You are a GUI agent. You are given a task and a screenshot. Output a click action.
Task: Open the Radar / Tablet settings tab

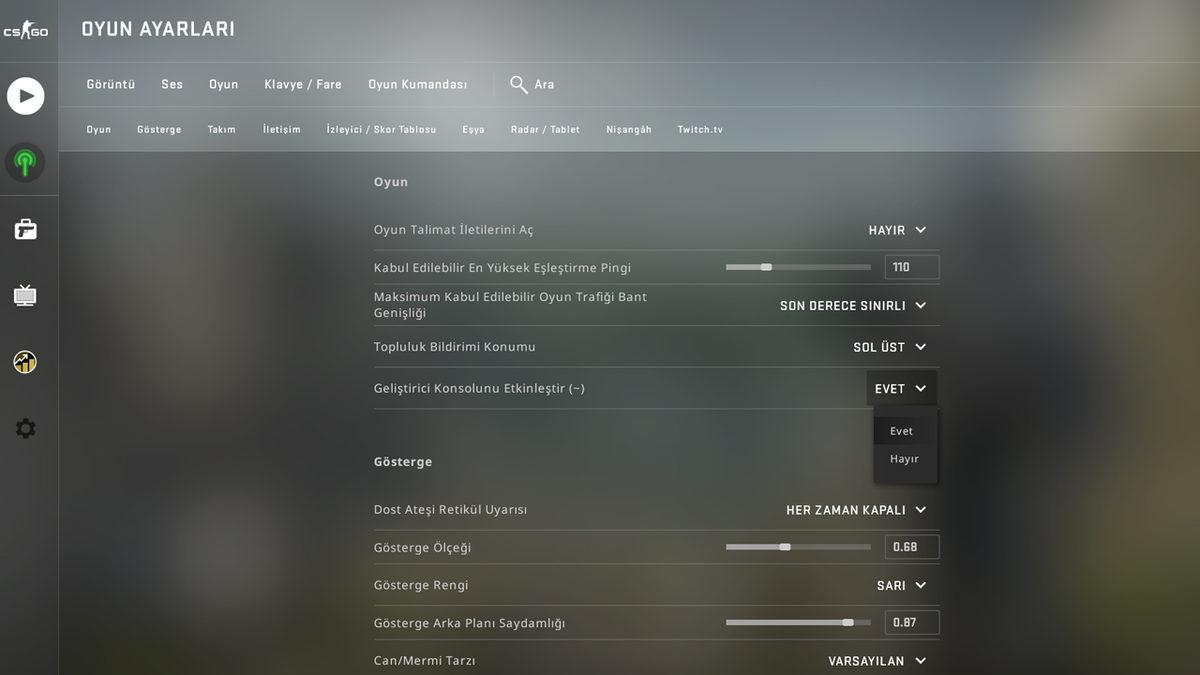click(x=545, y=129)
